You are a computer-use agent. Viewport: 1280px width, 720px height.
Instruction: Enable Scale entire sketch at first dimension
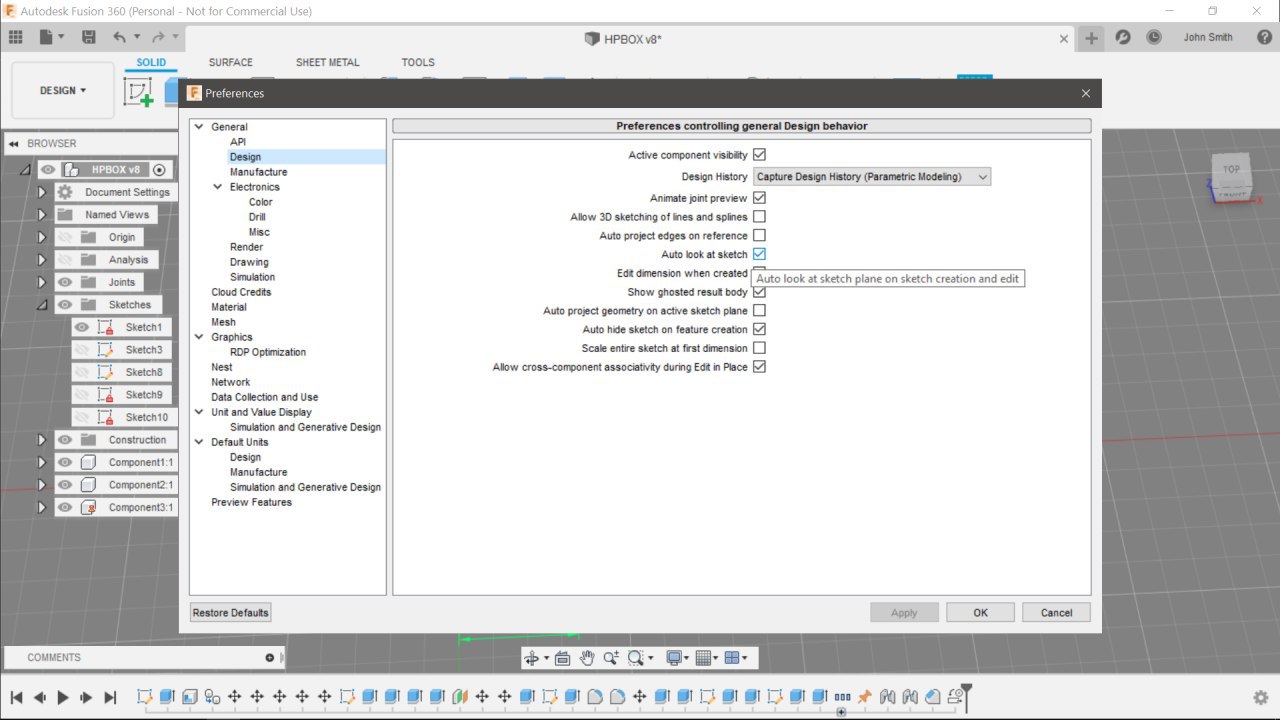click(759, 348)
